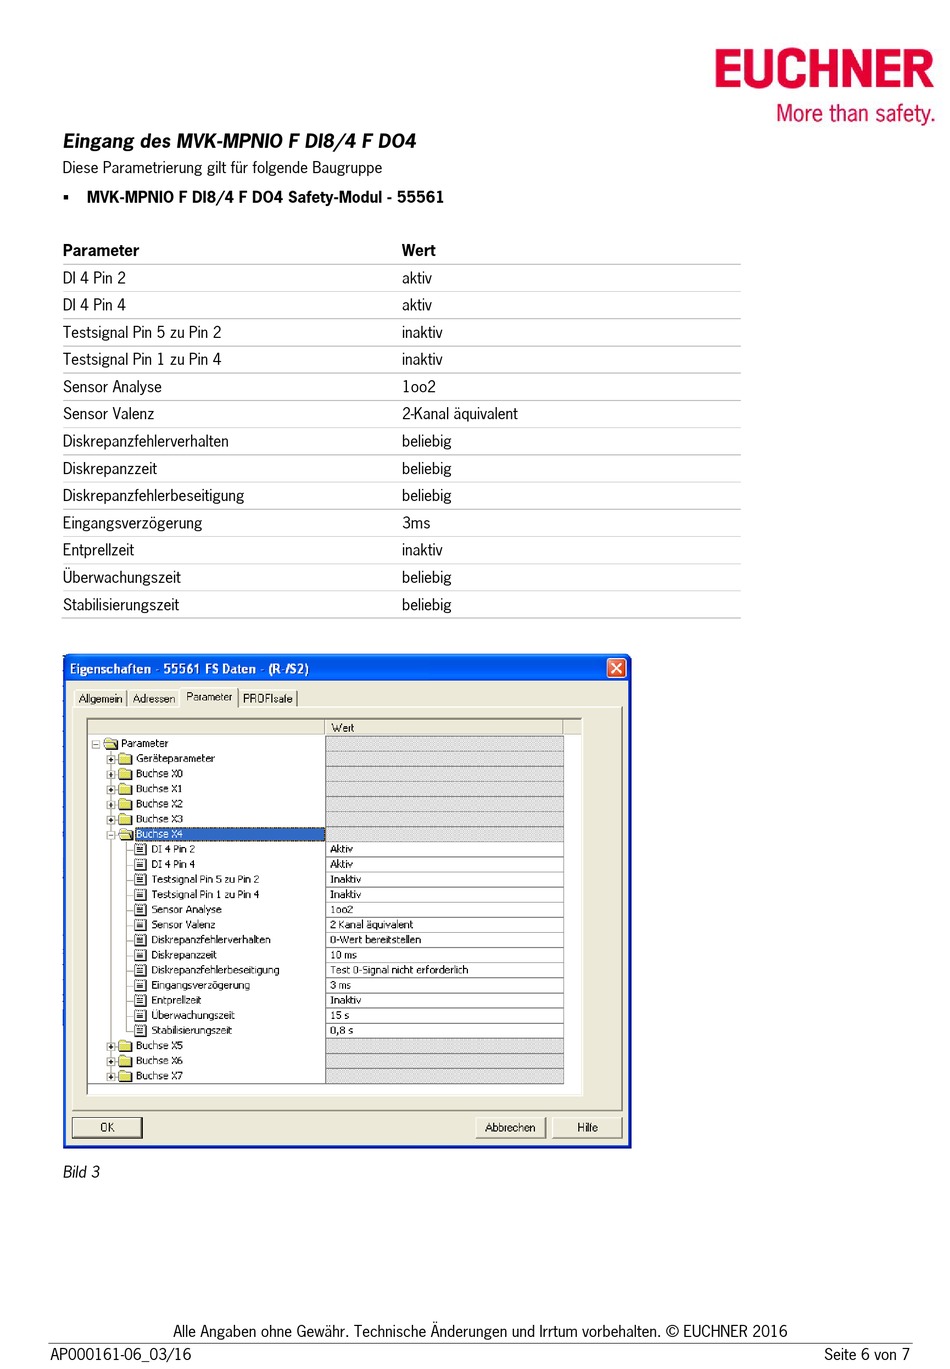
Task: Collapse the root Parameter tree node
Action: pyautogui.click(x=96, y=744)
